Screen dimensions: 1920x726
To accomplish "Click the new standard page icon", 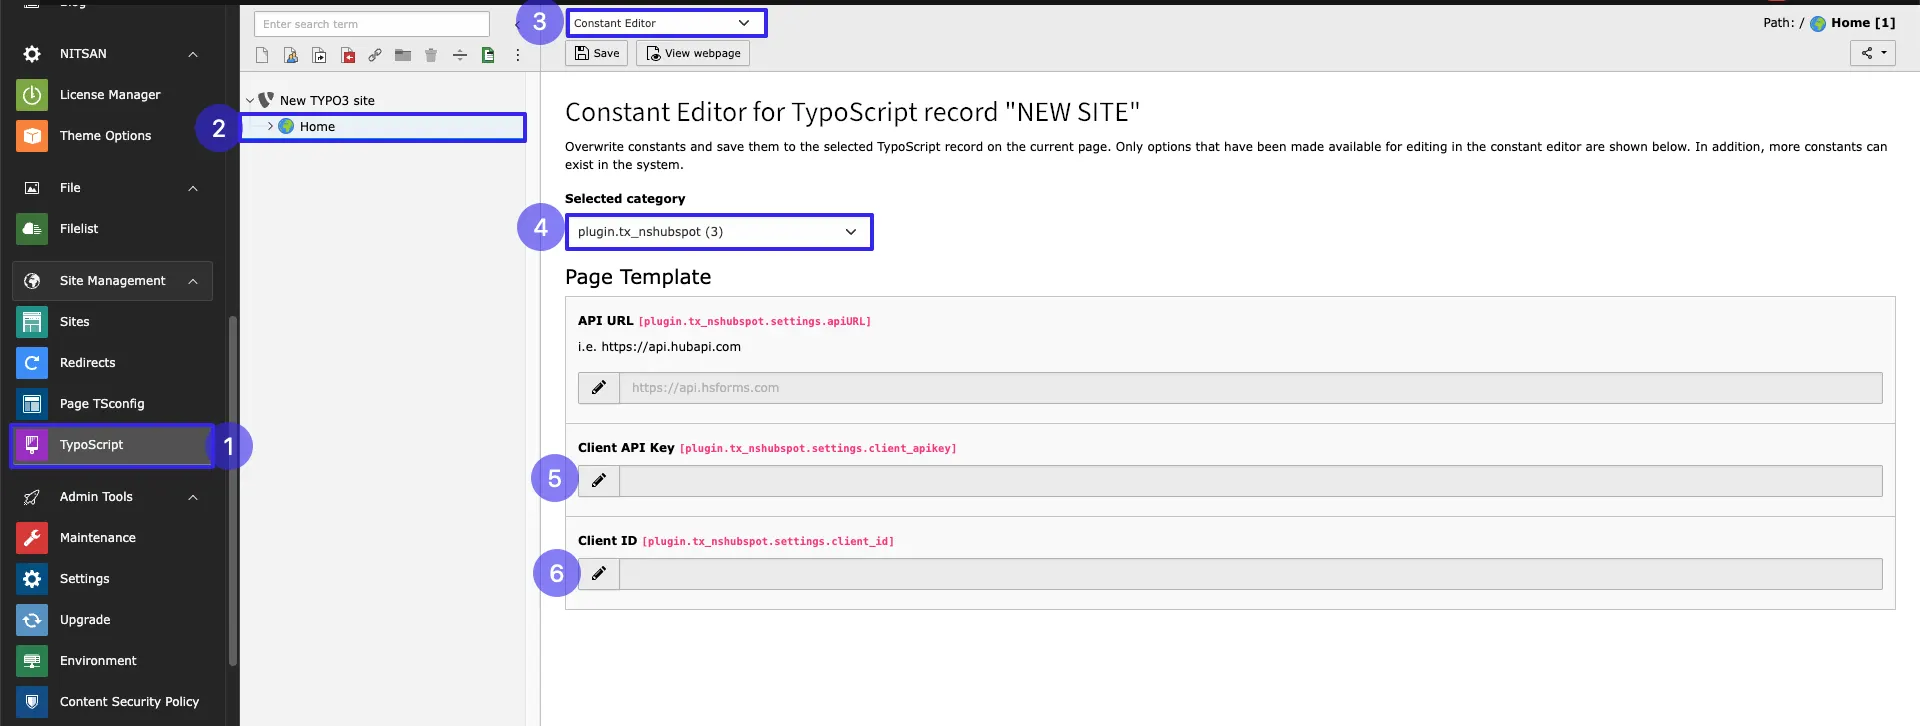I will point(262,56).
